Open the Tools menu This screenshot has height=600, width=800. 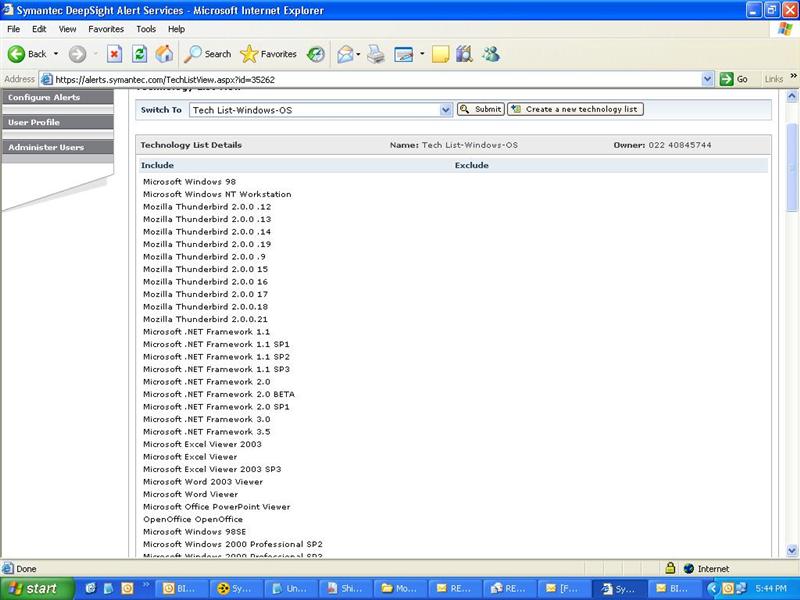click(x=146, y=29)
